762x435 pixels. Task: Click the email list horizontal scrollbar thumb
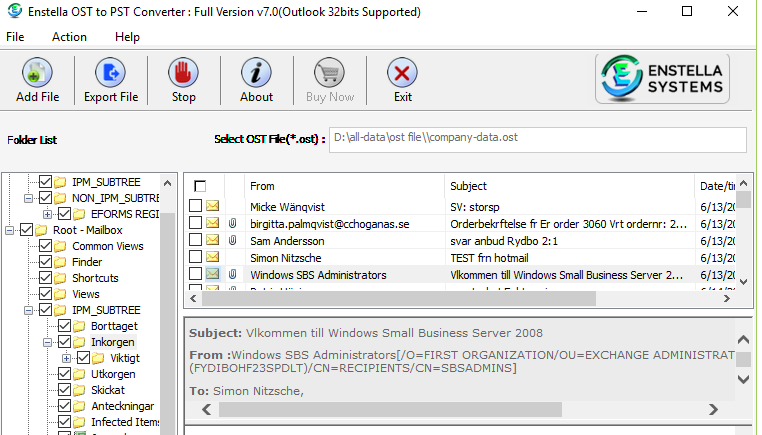click(398, 298)
